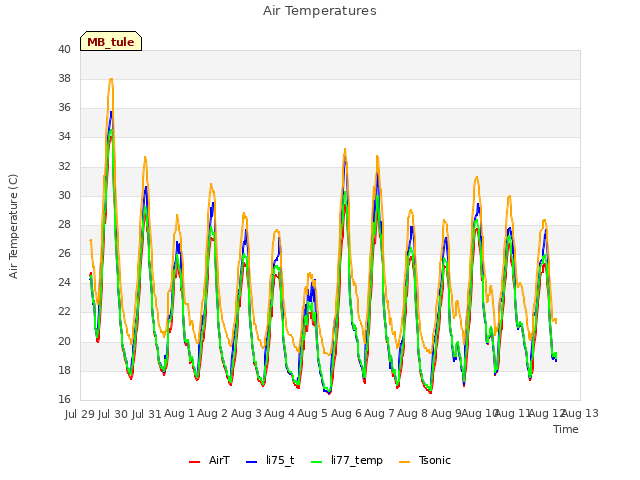Select the li75_t legend label
The width and height of the screenshot is (640, 480).
point(280,460)
